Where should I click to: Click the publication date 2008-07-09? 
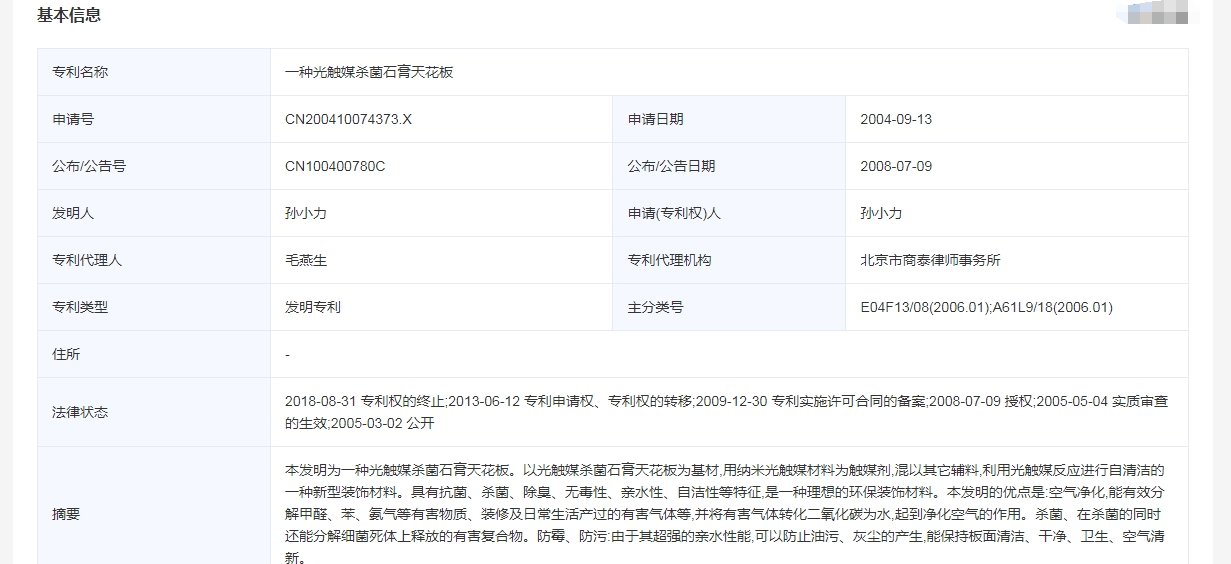(x=896, y=166)
